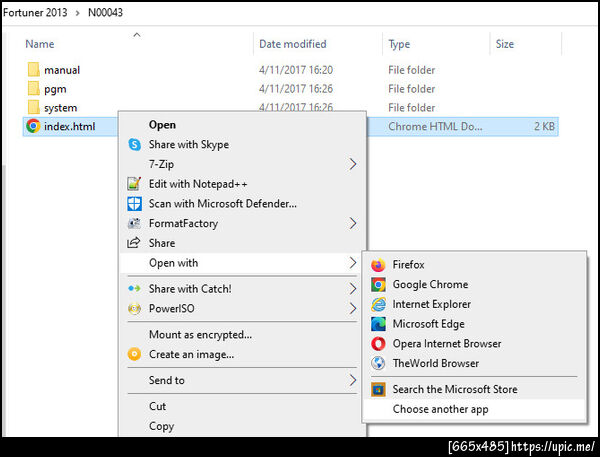Select Choose another app
This screenshot has height=457, width=600.
(x=440, y=409)
